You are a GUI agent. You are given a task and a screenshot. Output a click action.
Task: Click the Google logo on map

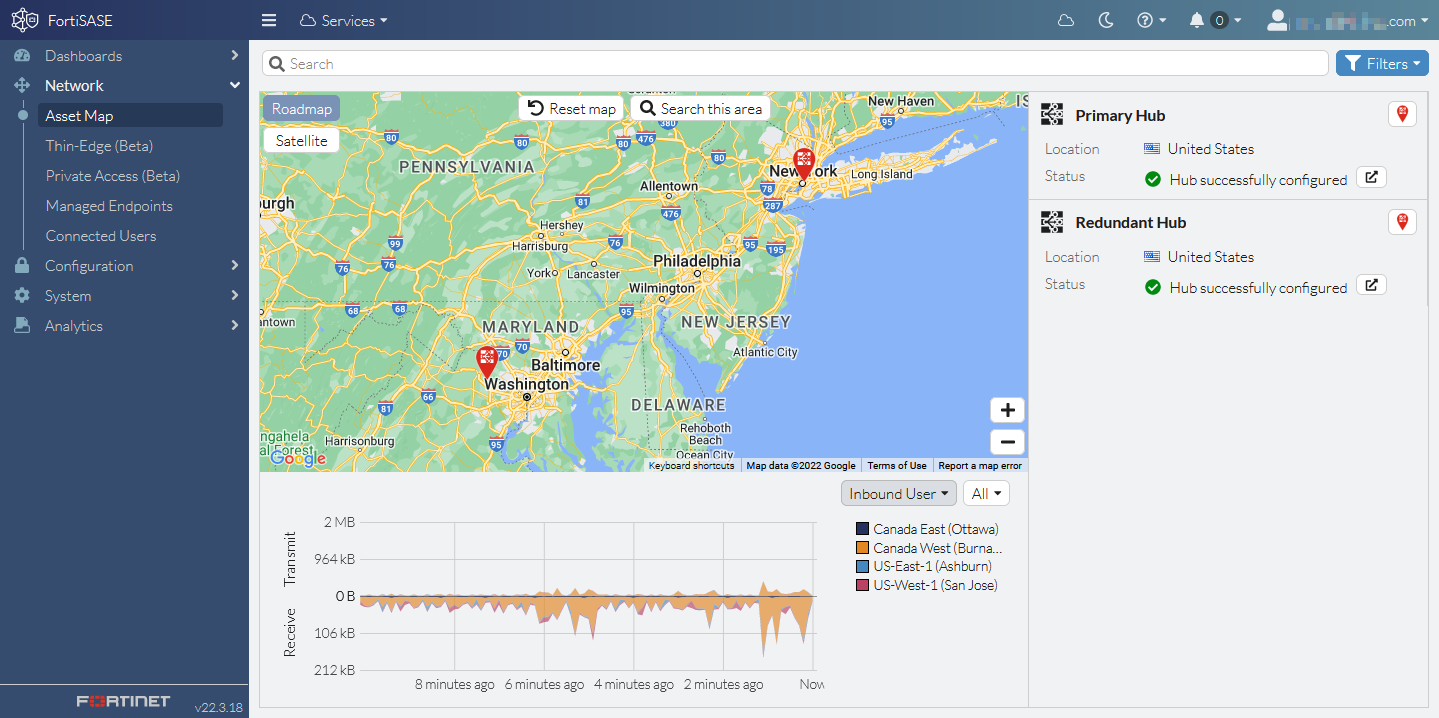298,458
